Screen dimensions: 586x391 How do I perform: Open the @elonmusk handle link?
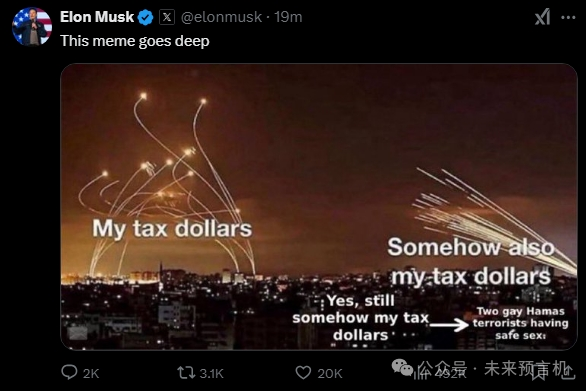tap(221, 17)
